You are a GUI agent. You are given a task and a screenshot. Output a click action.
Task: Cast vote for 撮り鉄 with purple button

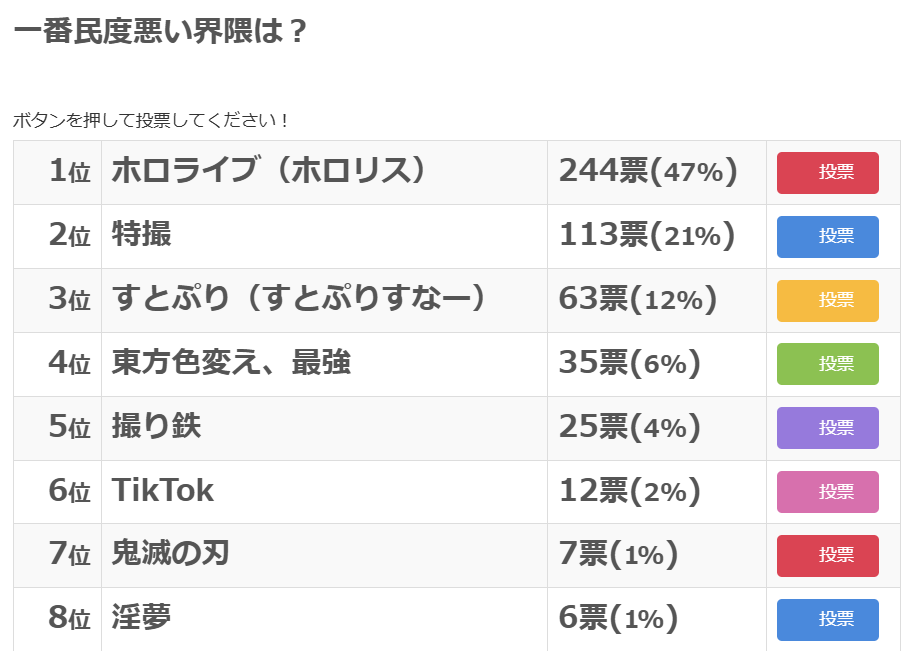827,428
